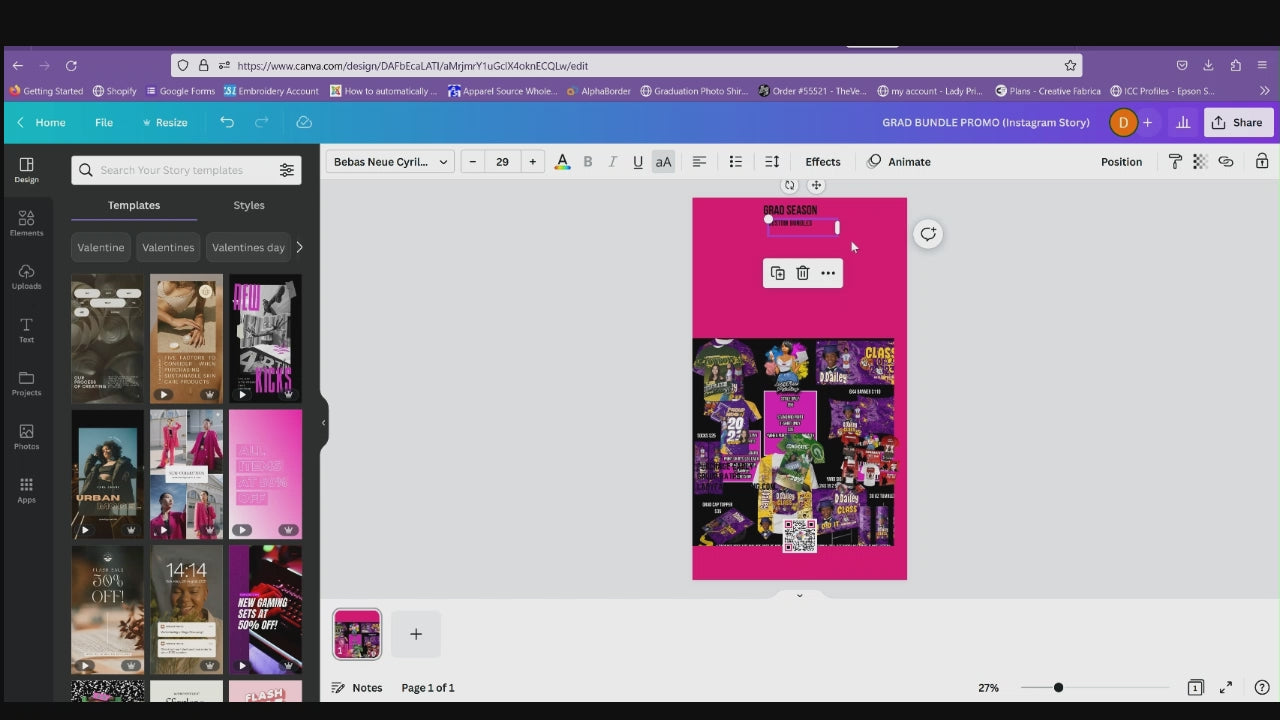This screenshot has height=720, width=1280.
Task: Toggle bold formatting
Action: pyautogui.click(x=588, y=162)
